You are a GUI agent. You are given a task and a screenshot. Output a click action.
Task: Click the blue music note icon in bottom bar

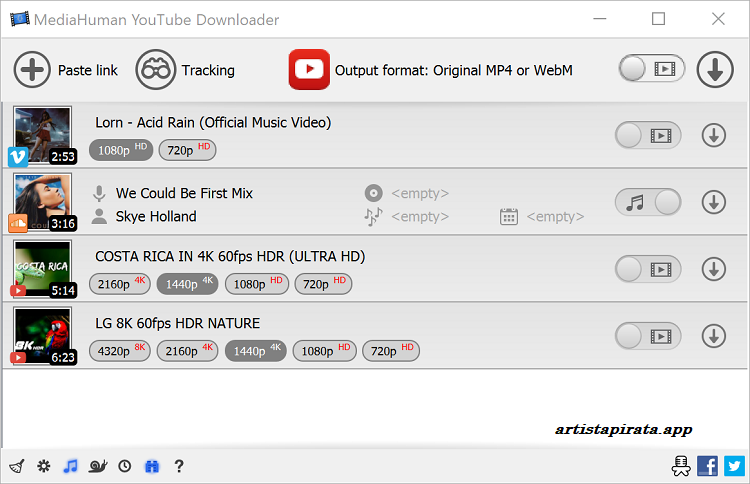pos(70,466)
